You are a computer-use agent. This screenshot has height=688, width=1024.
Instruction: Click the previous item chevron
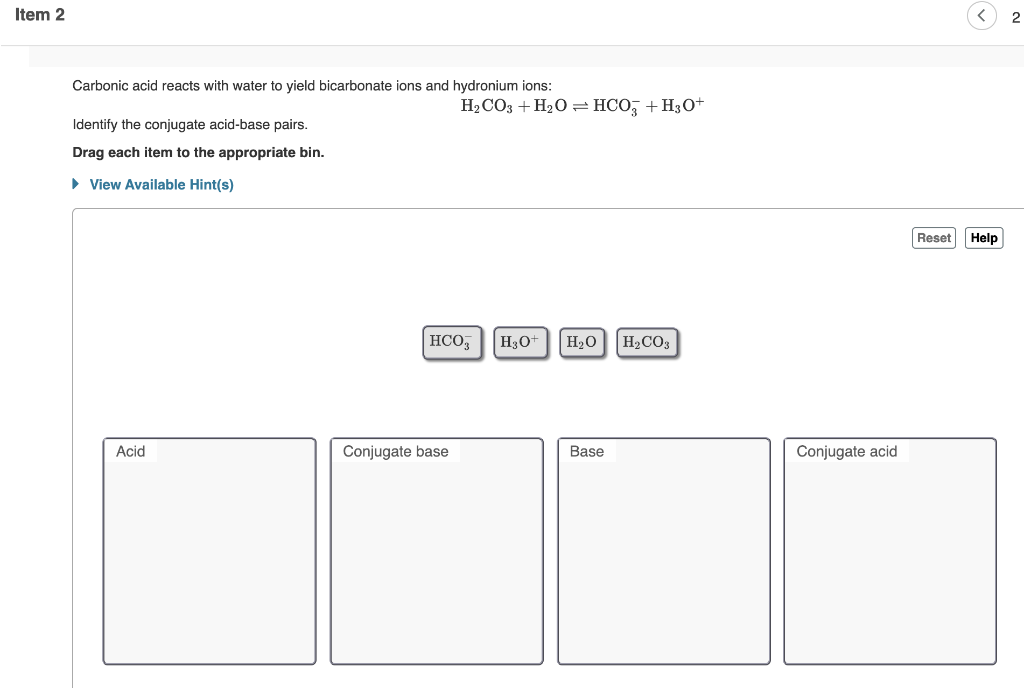click(981, 16)
